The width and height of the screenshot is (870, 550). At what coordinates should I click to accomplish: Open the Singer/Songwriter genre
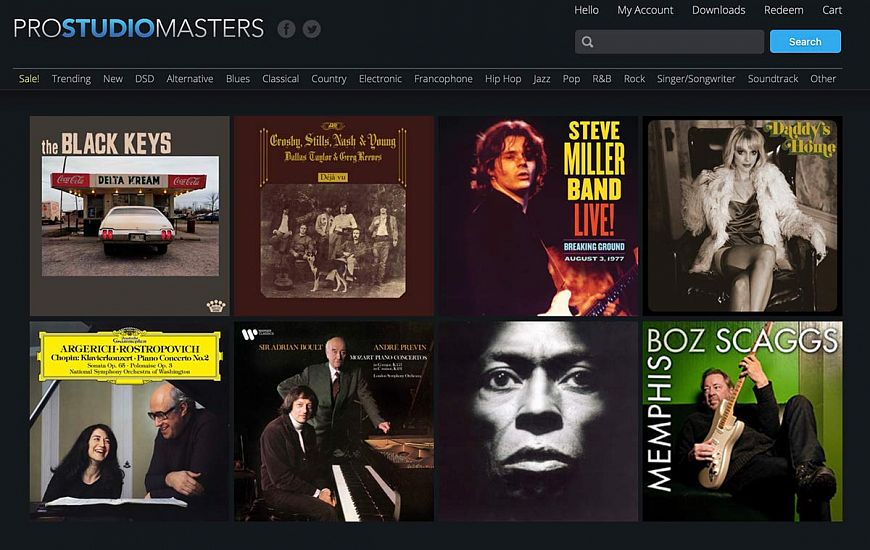[x=695, y=79]
